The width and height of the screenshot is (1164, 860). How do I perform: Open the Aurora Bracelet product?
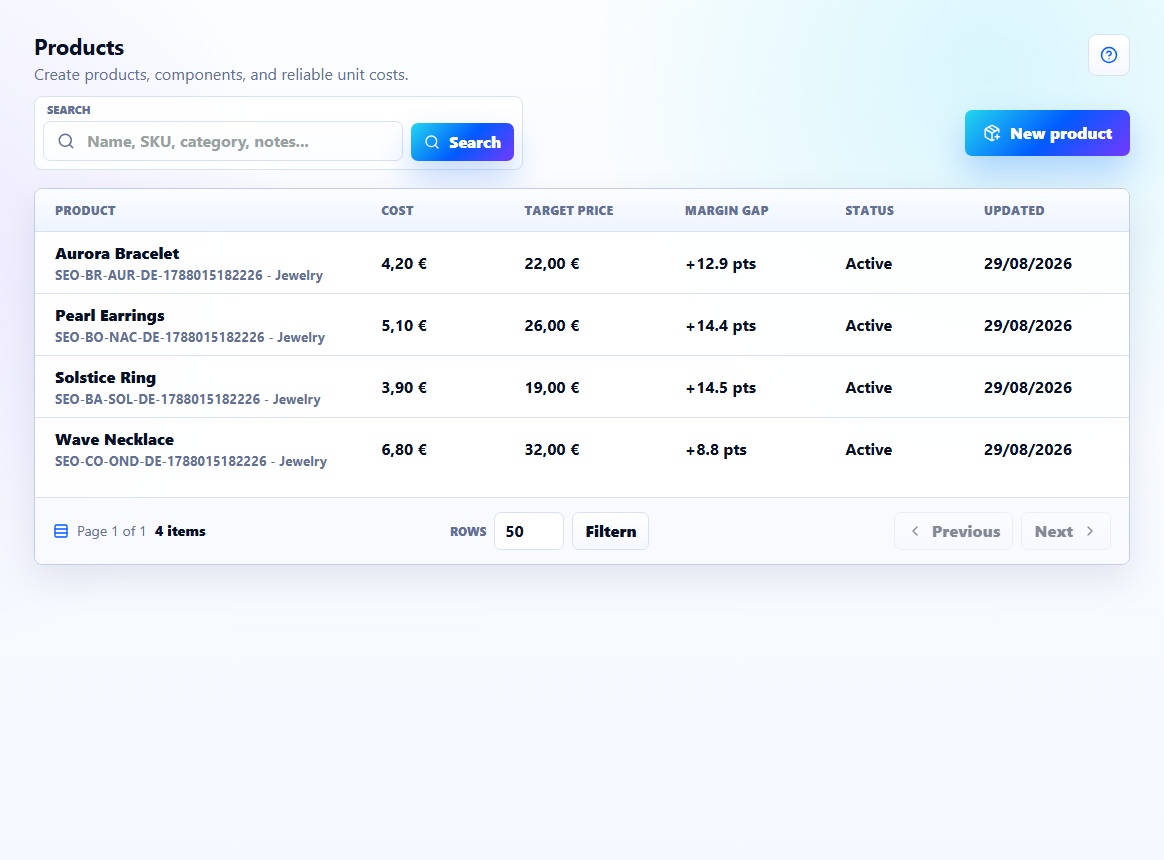point(117,253)
